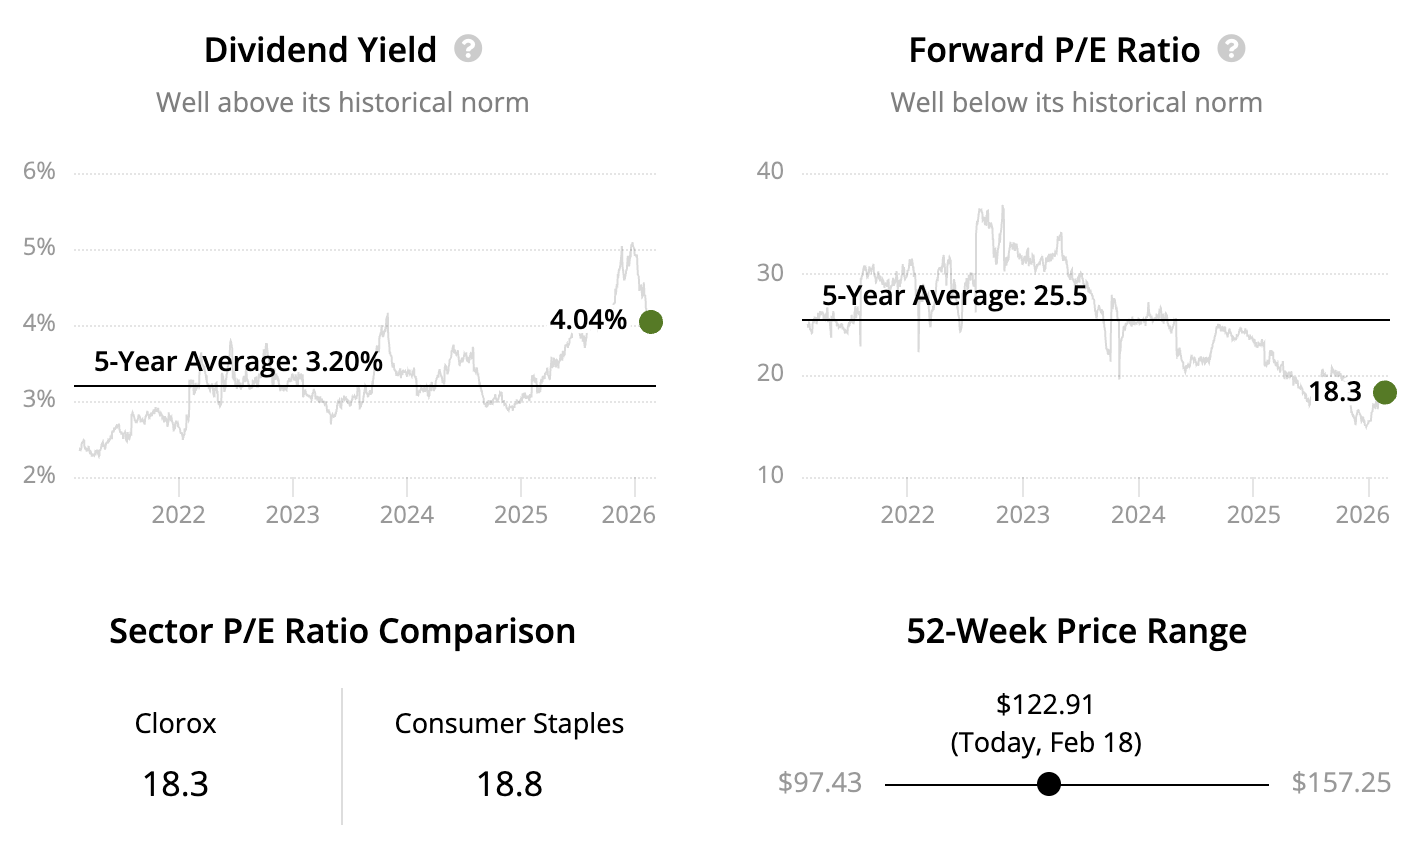Screen dimensions: 1416x850
Task: Click the "Well above its historical norm" subtitle
Action: coord(342,102)
